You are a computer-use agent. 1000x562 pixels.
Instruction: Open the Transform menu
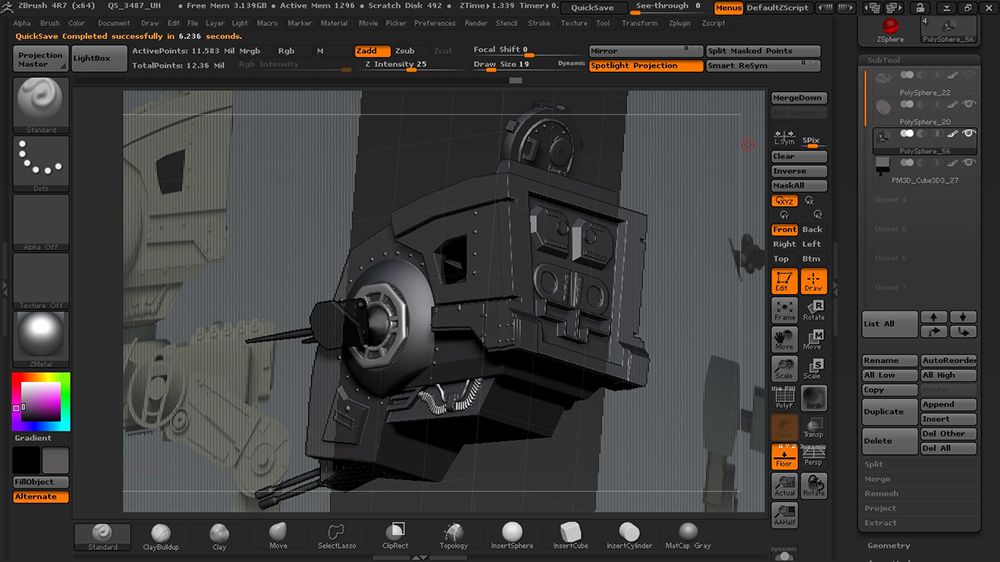[x=640, y=23]
